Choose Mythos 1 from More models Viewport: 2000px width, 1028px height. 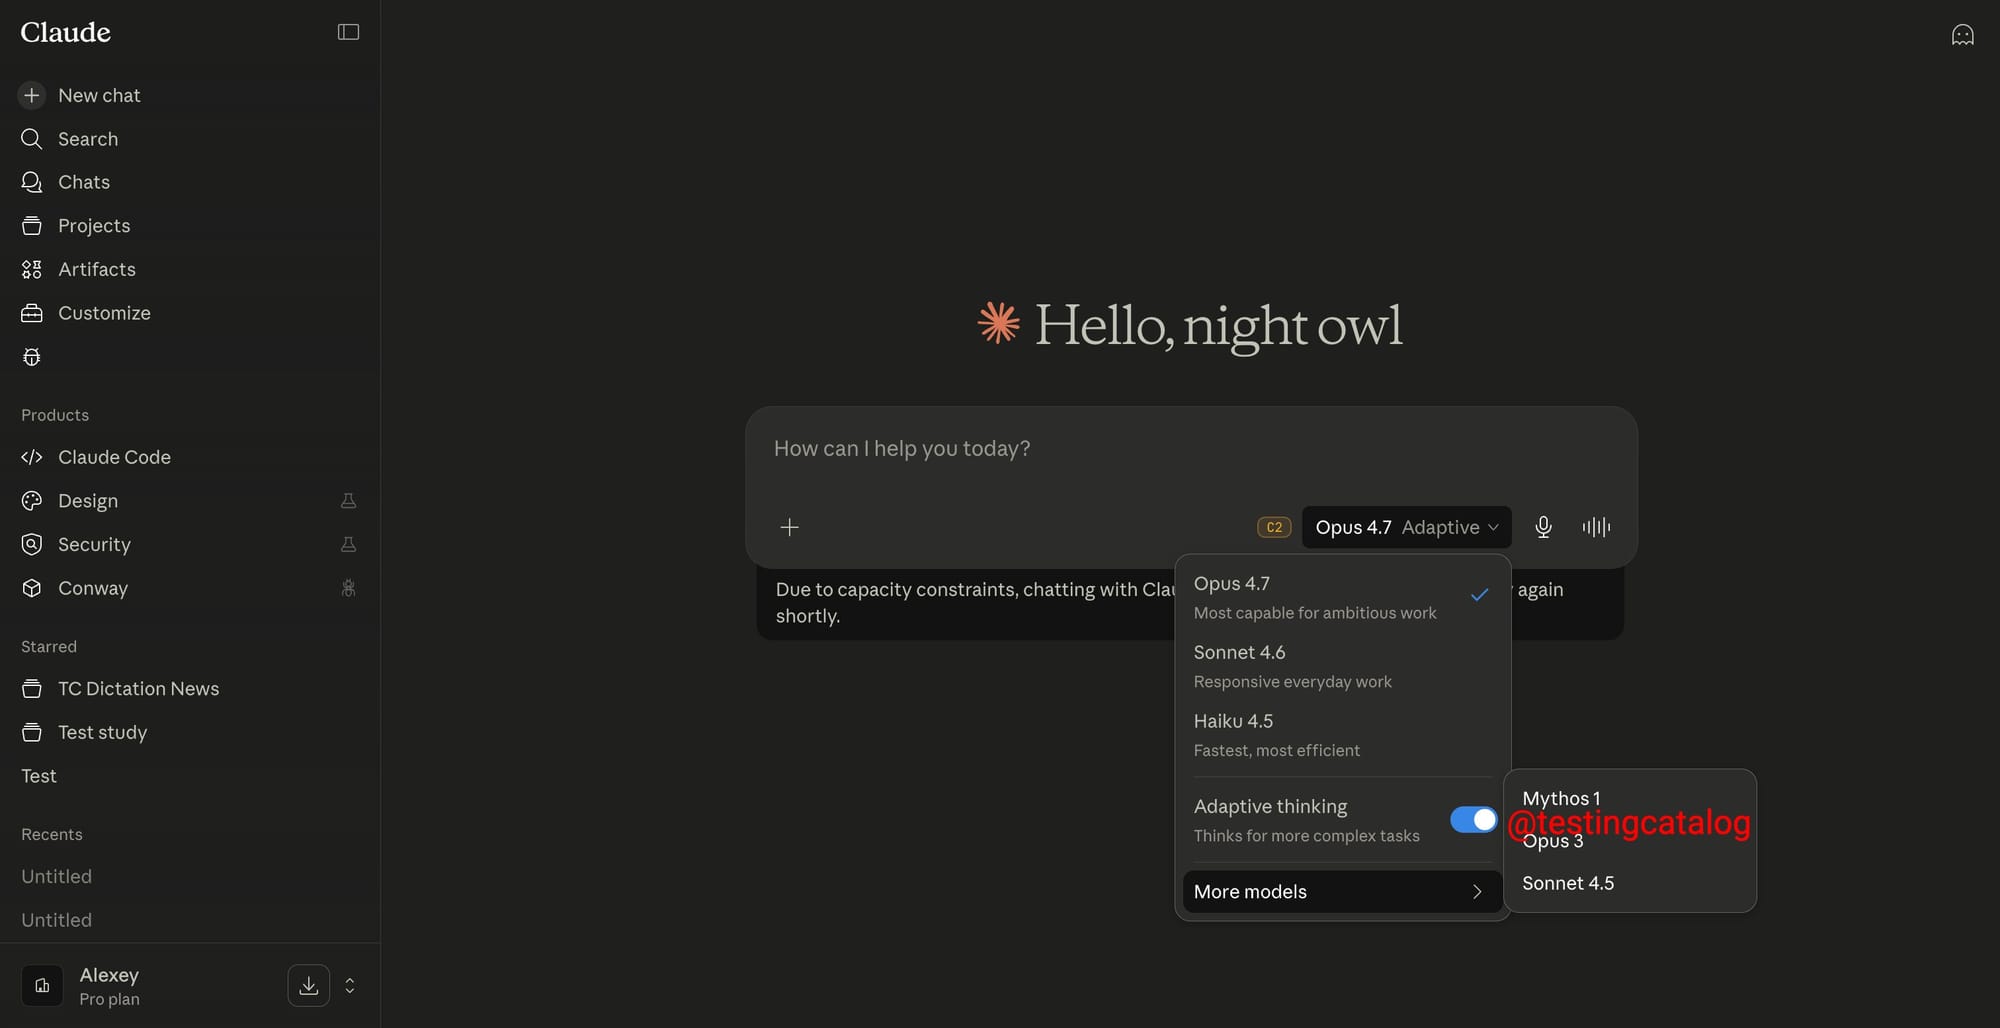pos(1630,798)
